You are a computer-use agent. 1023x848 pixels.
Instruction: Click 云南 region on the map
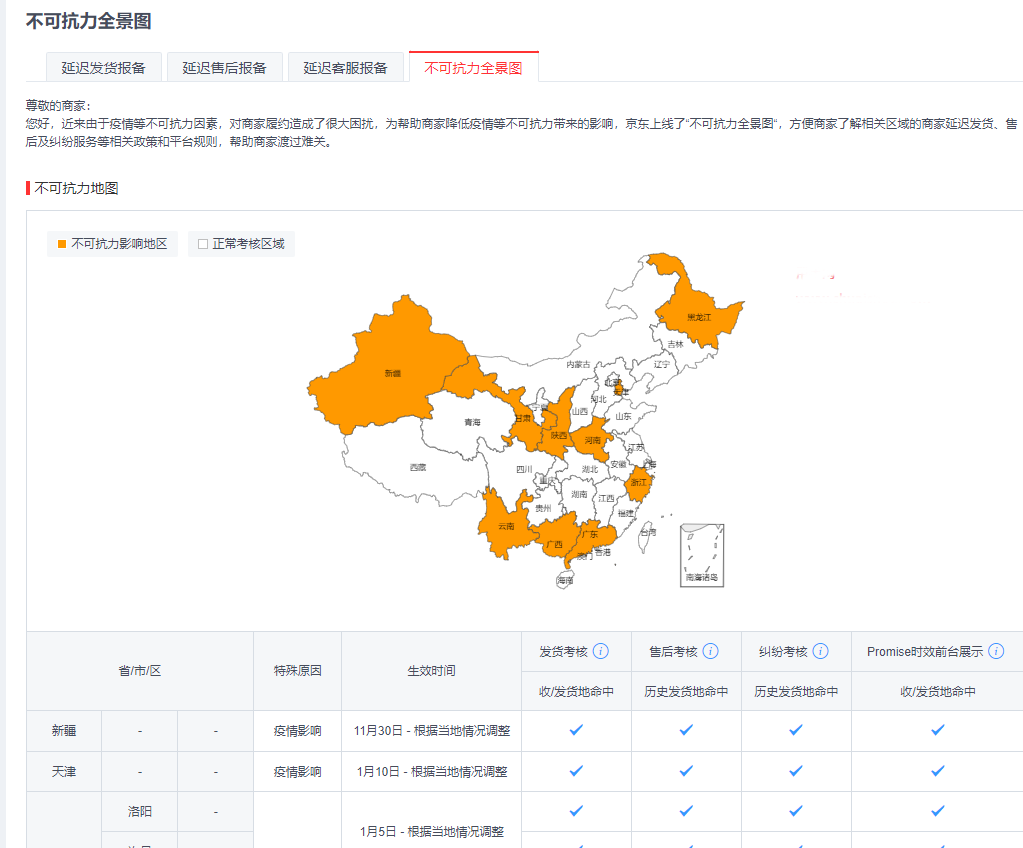(x=505, y=526)
